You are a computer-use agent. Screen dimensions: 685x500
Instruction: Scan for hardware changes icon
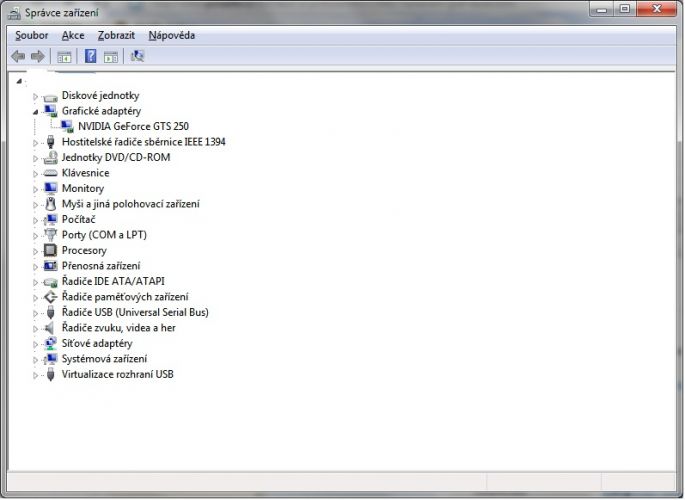[137, 56]
